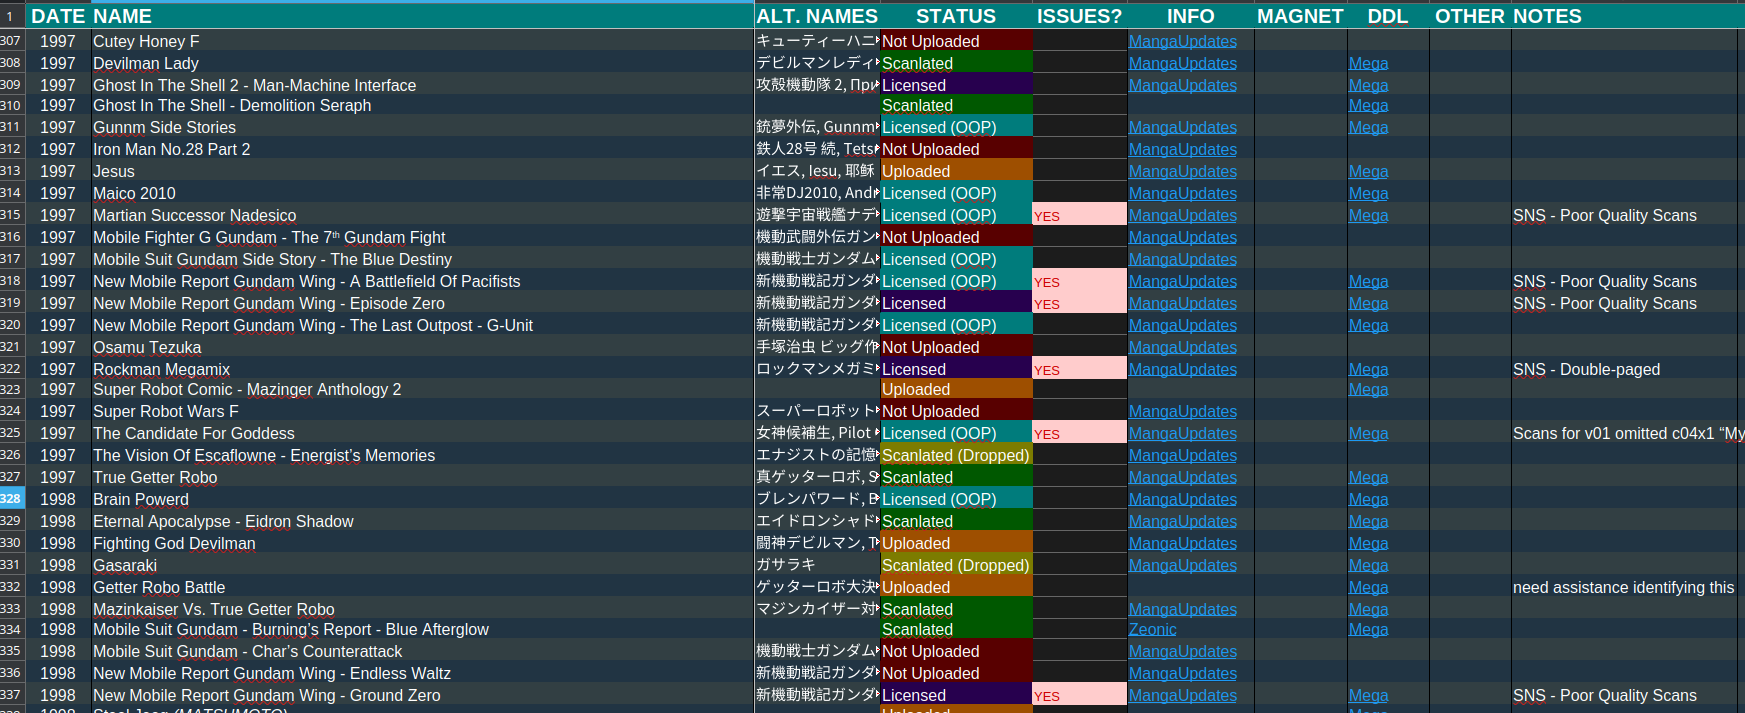Image resolution: width=1745 pixels, height=713 pixels.
Task: Select 'Not Uploaded' status for Mobile Fighter G Gundam
Action: [956, 237]
